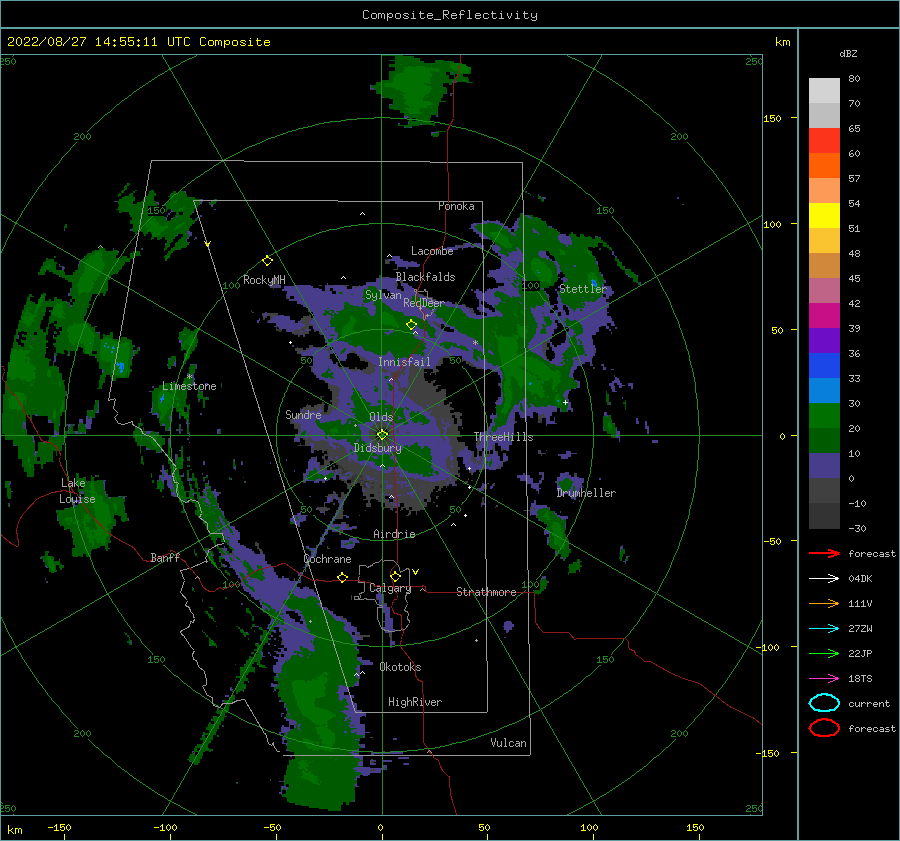This screenshot has height=841, width=900.
Task: Click the yellow diamond marker inside Calgary boundary
Action: [x=395, y=576]
